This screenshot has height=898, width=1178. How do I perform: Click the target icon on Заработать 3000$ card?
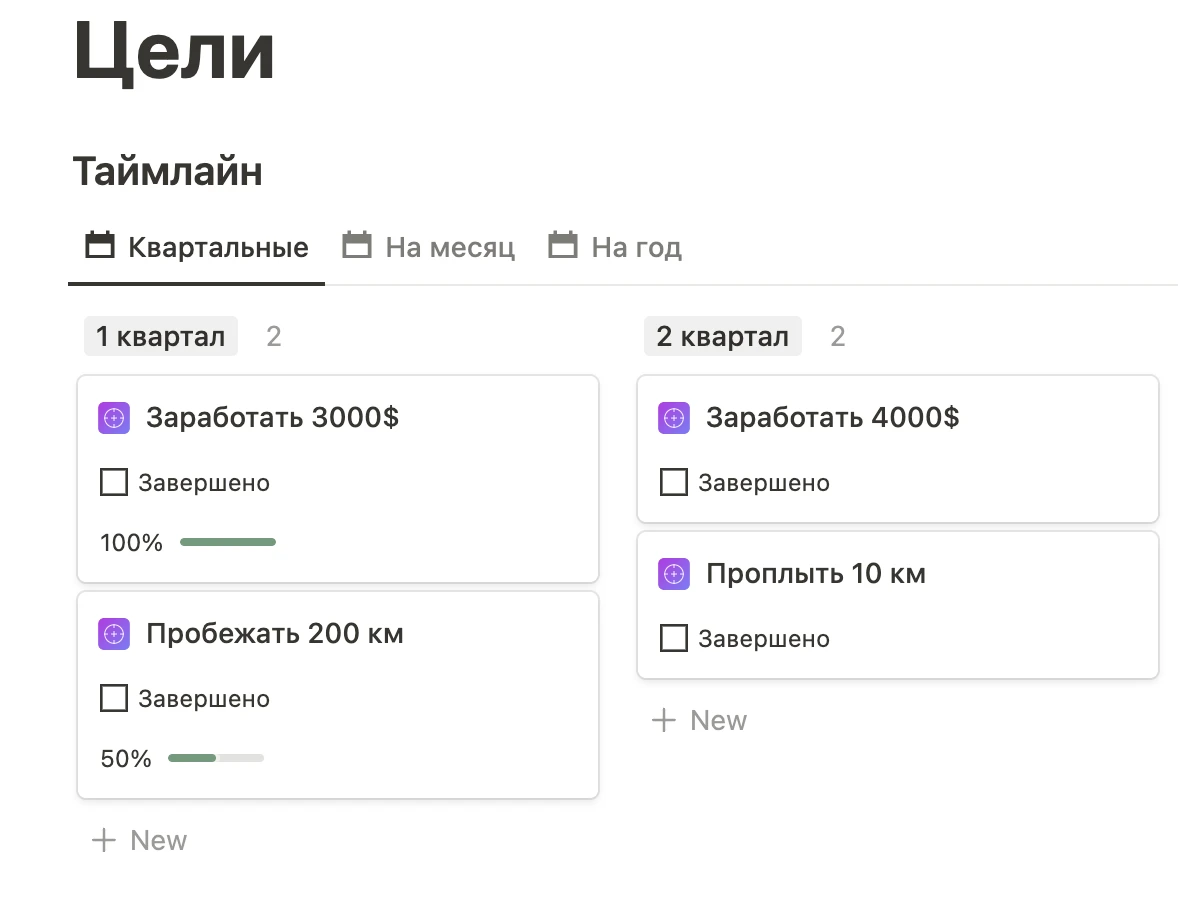click(x=114, y=418)
